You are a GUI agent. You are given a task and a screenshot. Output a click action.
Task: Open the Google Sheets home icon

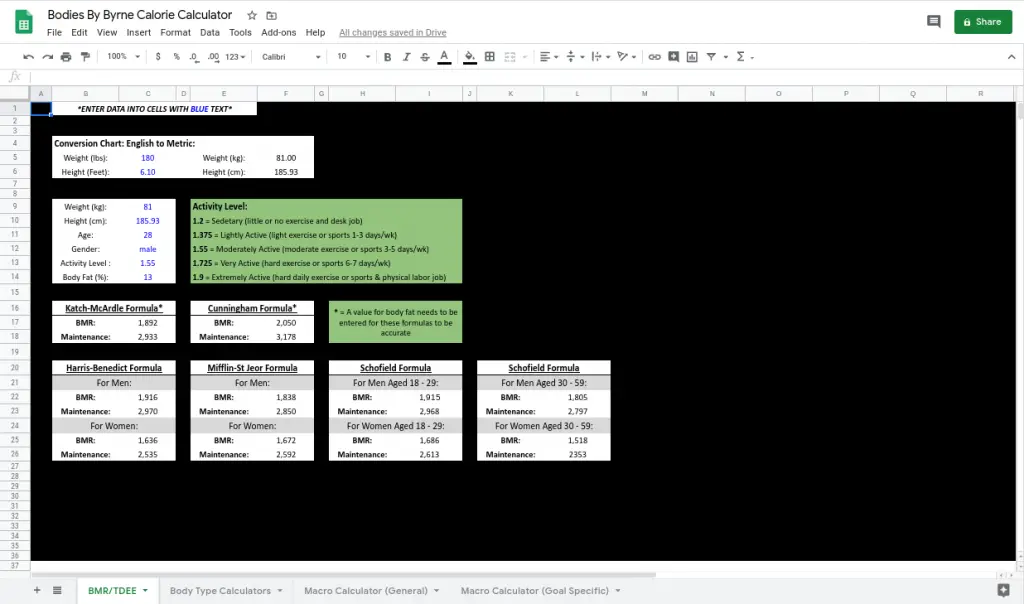[24, 22]
